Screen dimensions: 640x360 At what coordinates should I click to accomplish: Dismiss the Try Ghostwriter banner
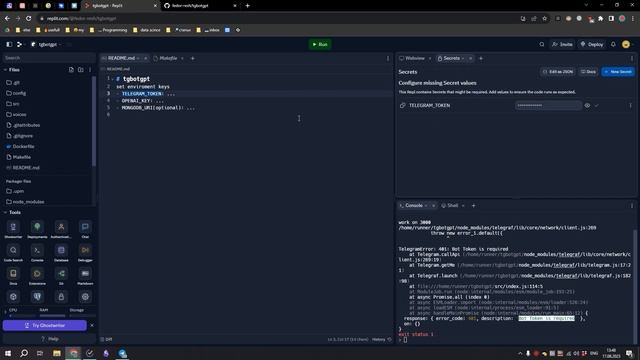(92, 325)
